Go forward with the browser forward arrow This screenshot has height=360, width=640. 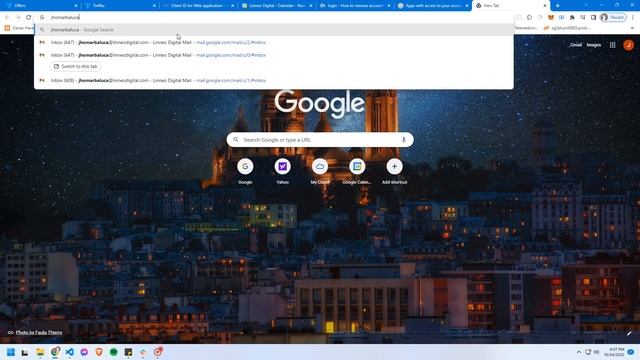click(x=18, y=18)
